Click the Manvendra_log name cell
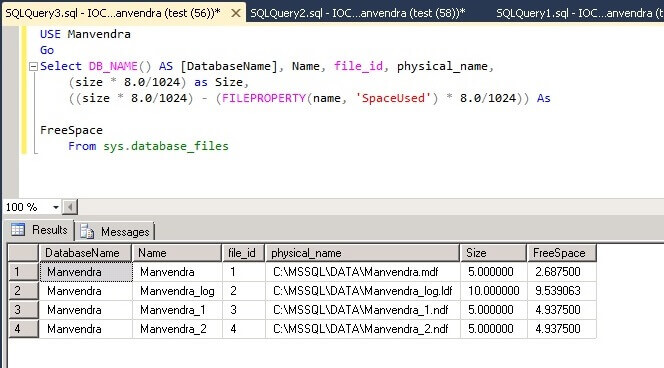This screenshot has height=368, width=664. (177, 291)
